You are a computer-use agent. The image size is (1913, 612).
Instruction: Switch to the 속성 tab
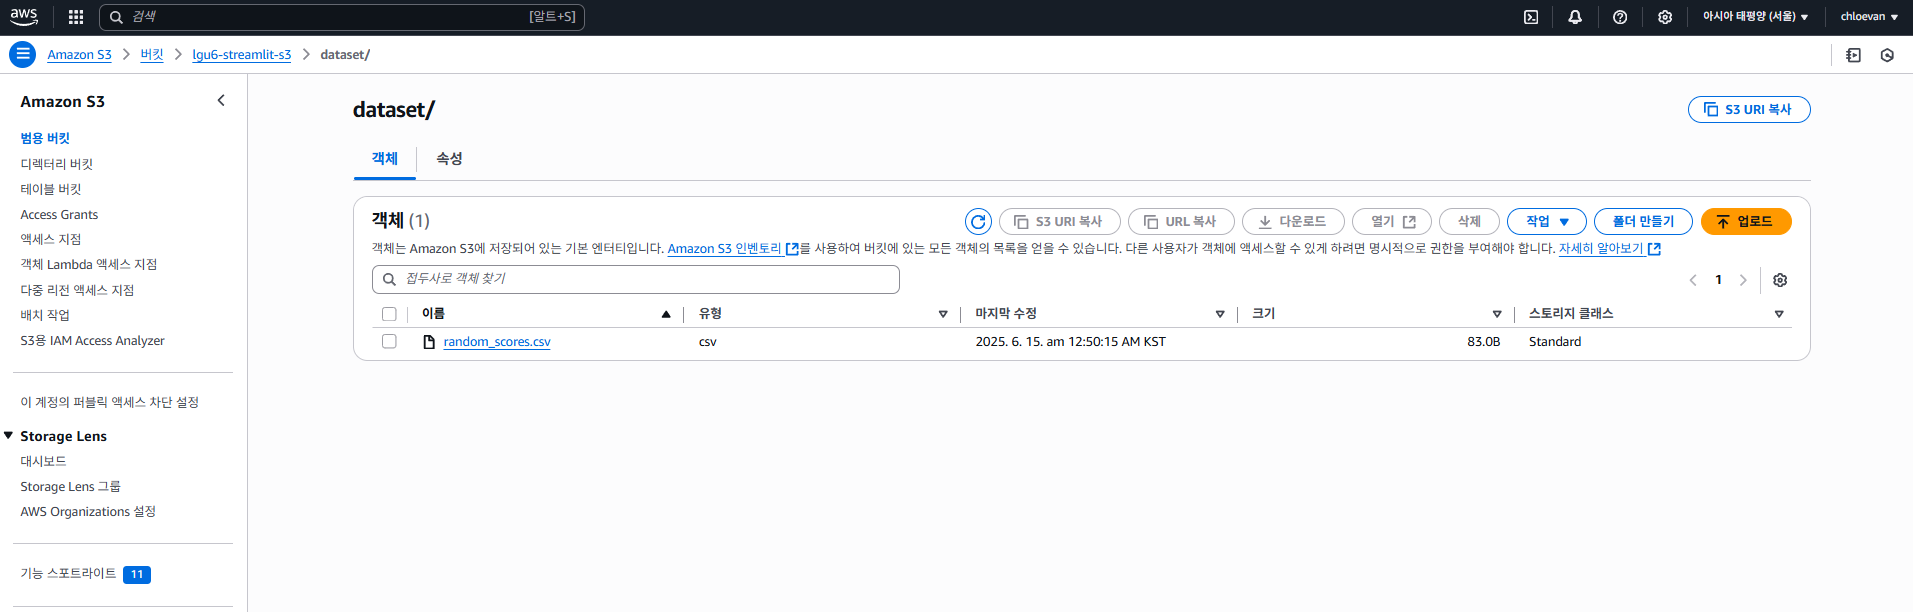coord(449,159)
